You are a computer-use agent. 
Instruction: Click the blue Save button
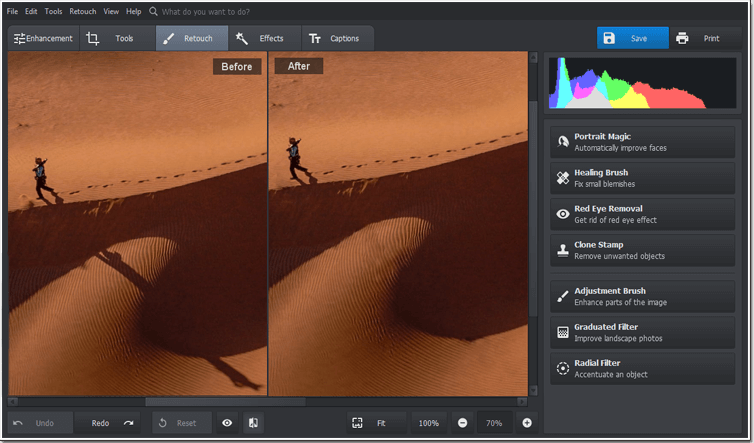pos(633,38)
